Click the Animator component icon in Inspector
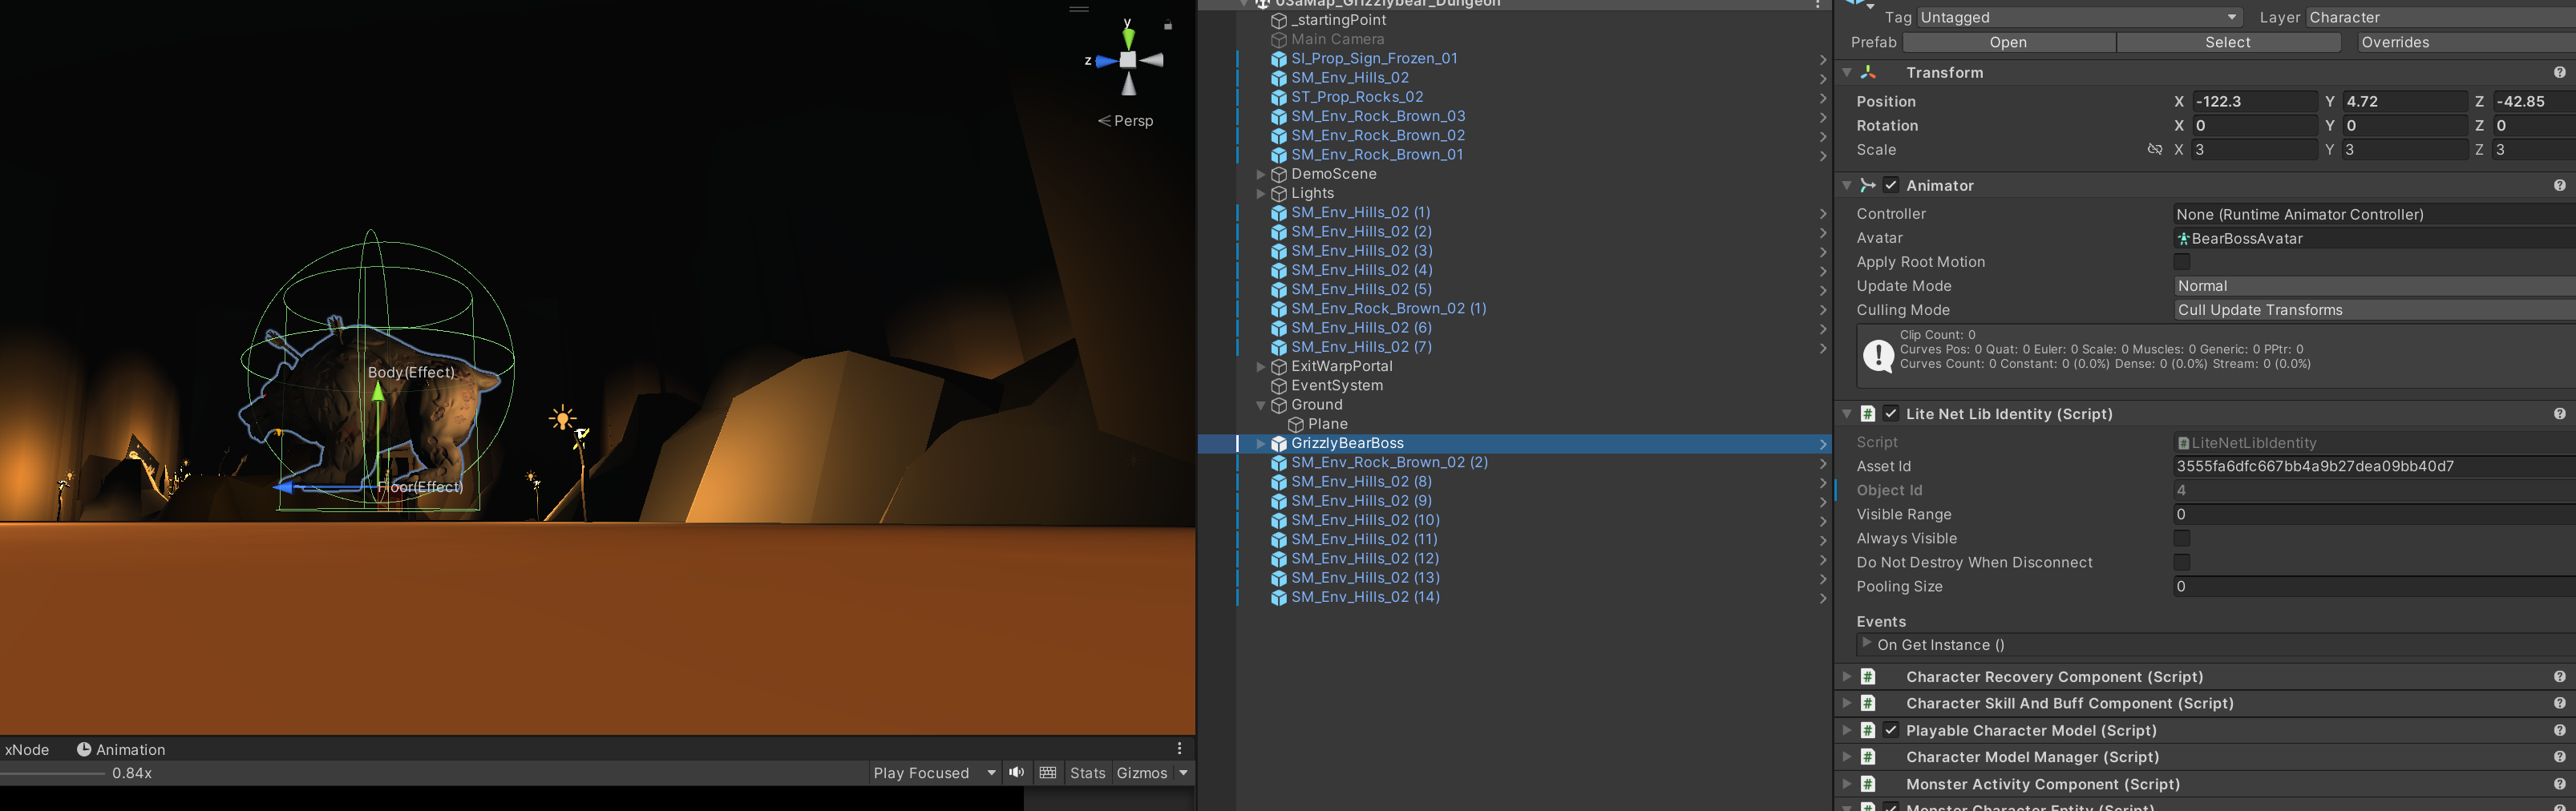 pyautogui.click(x=1867, y=185)
